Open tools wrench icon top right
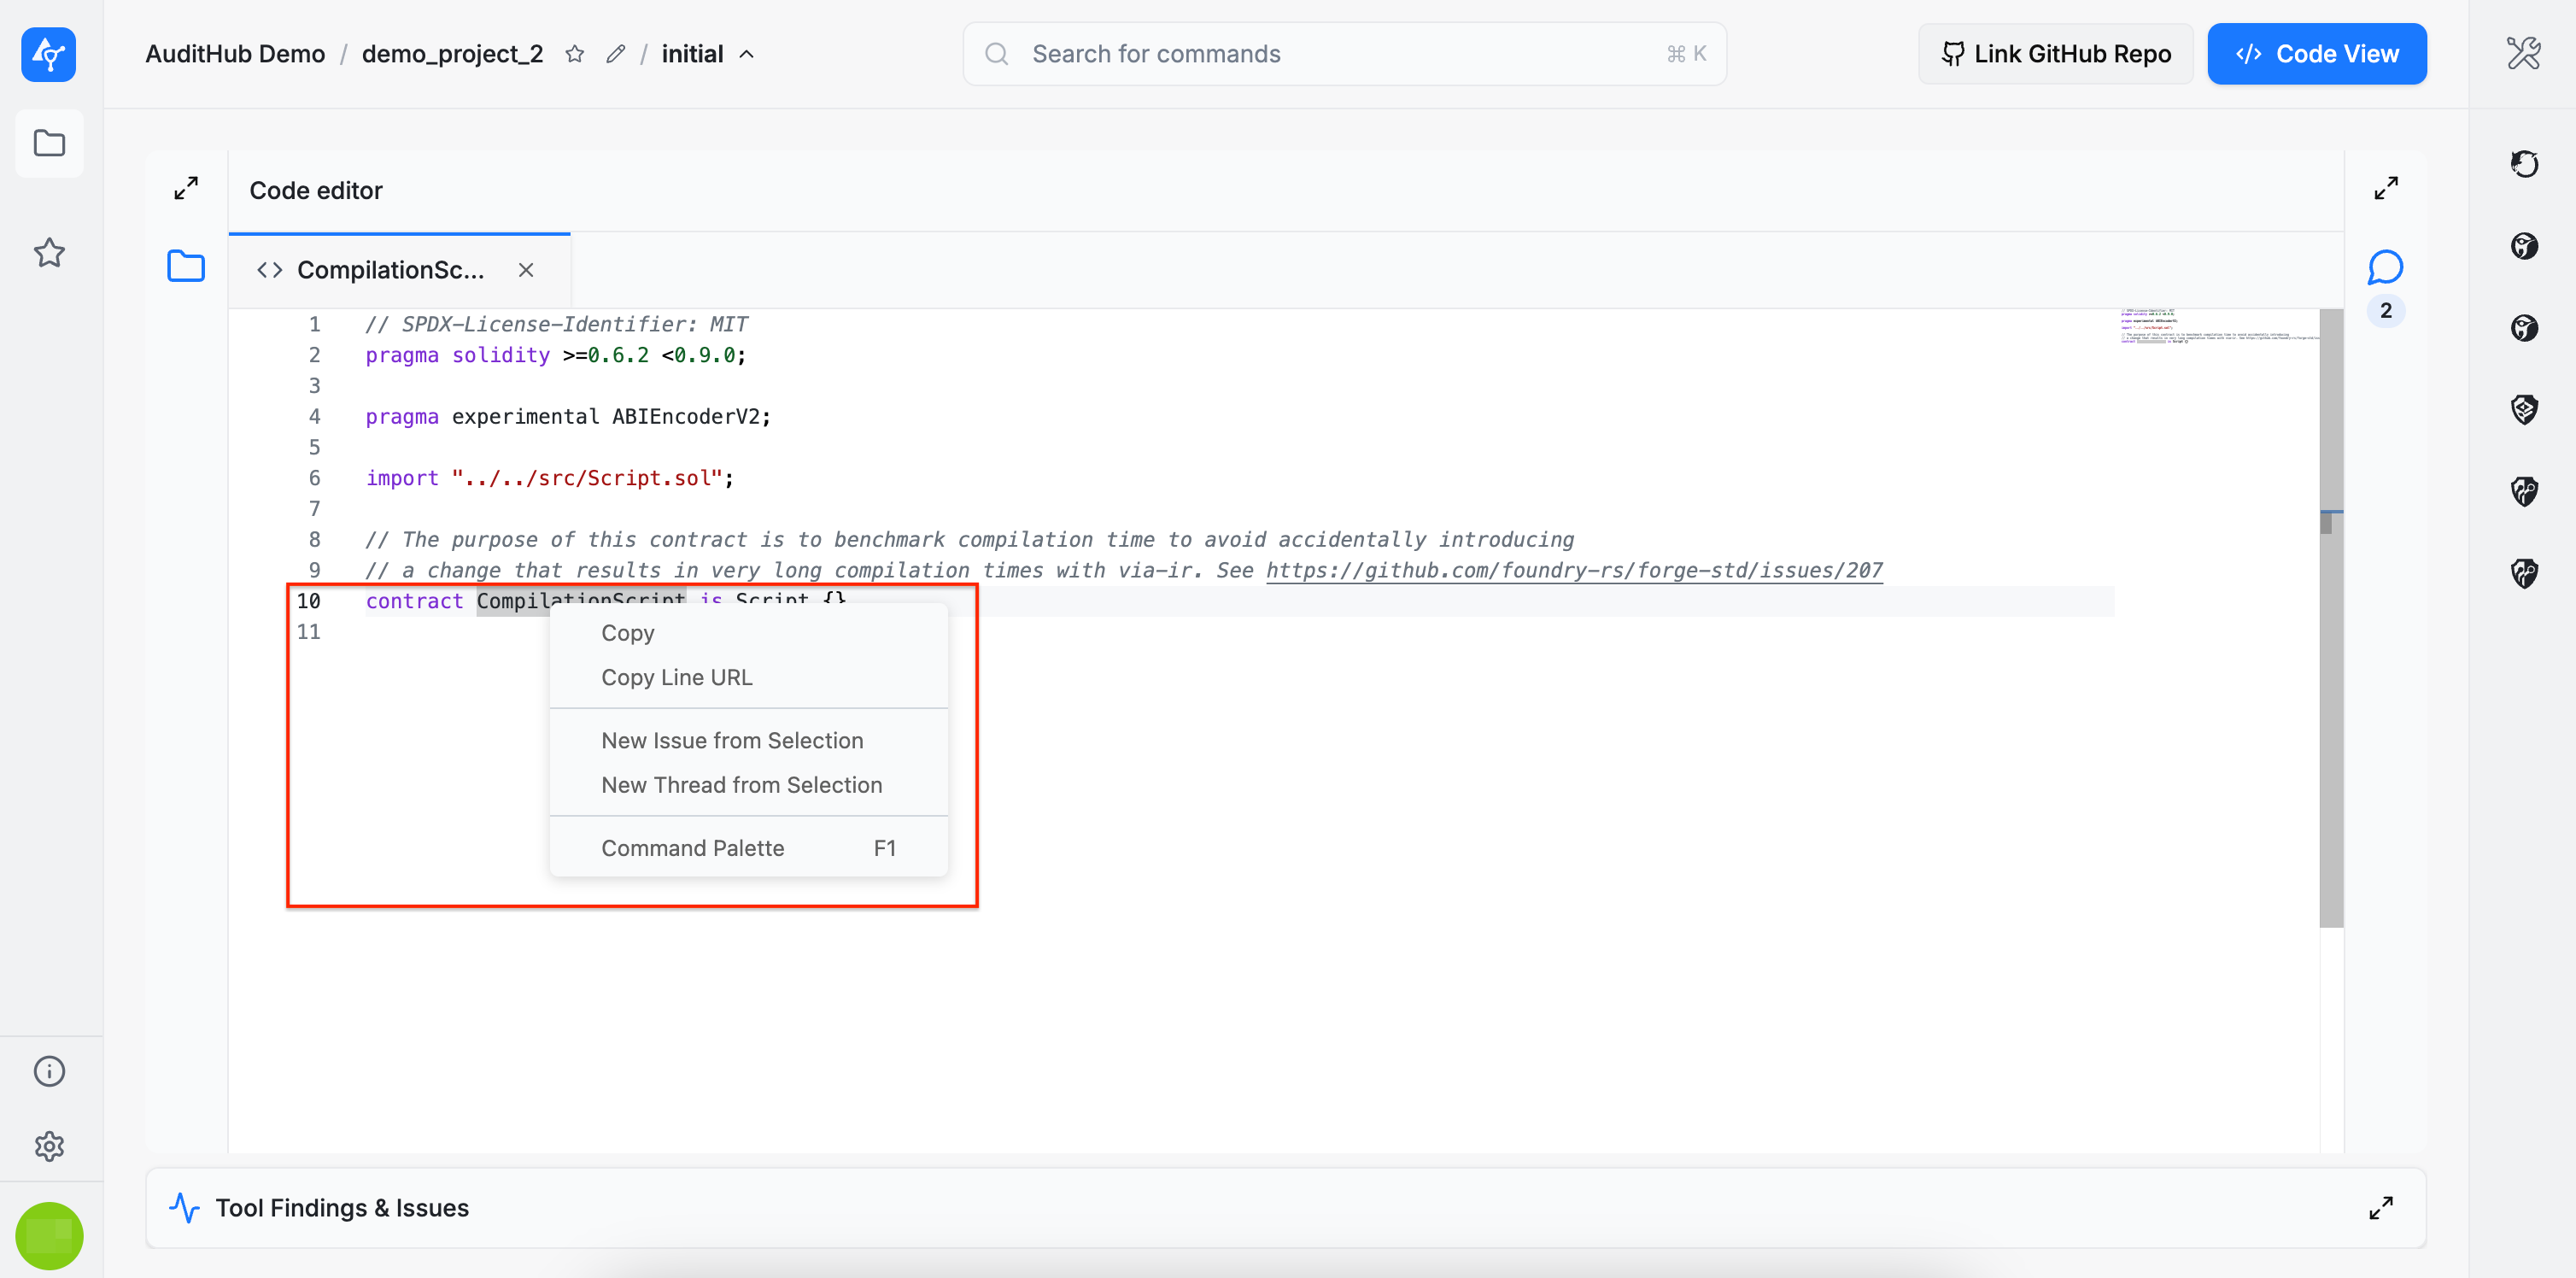This screenshot has height=1278, width=2576. 2523,54
